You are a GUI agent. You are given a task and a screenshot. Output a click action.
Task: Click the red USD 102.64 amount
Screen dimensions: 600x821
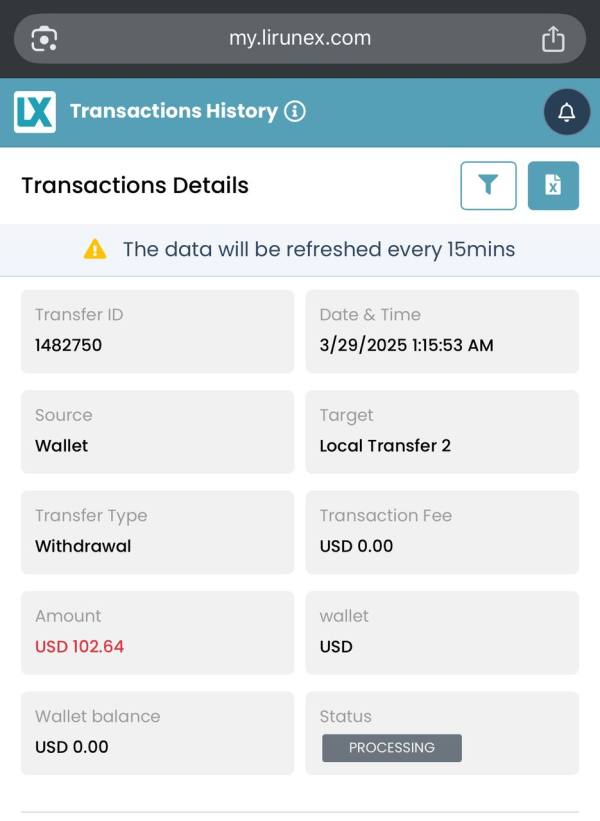pyautogui.click(x=80, y=646)
